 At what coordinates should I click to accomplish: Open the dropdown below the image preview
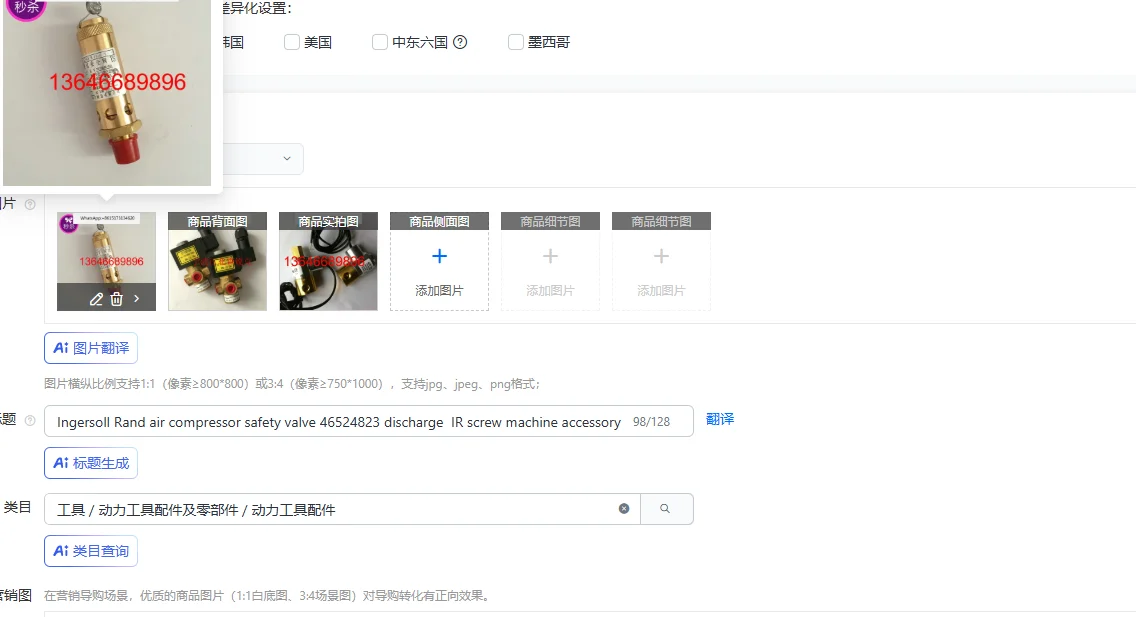[263, 159]
